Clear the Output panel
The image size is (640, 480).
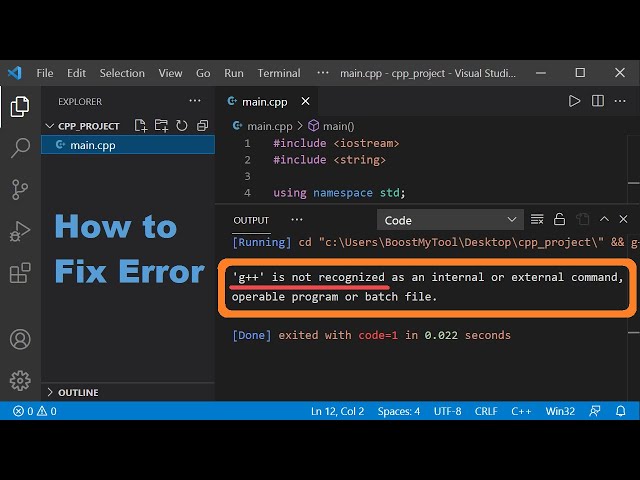pos(537,220)
